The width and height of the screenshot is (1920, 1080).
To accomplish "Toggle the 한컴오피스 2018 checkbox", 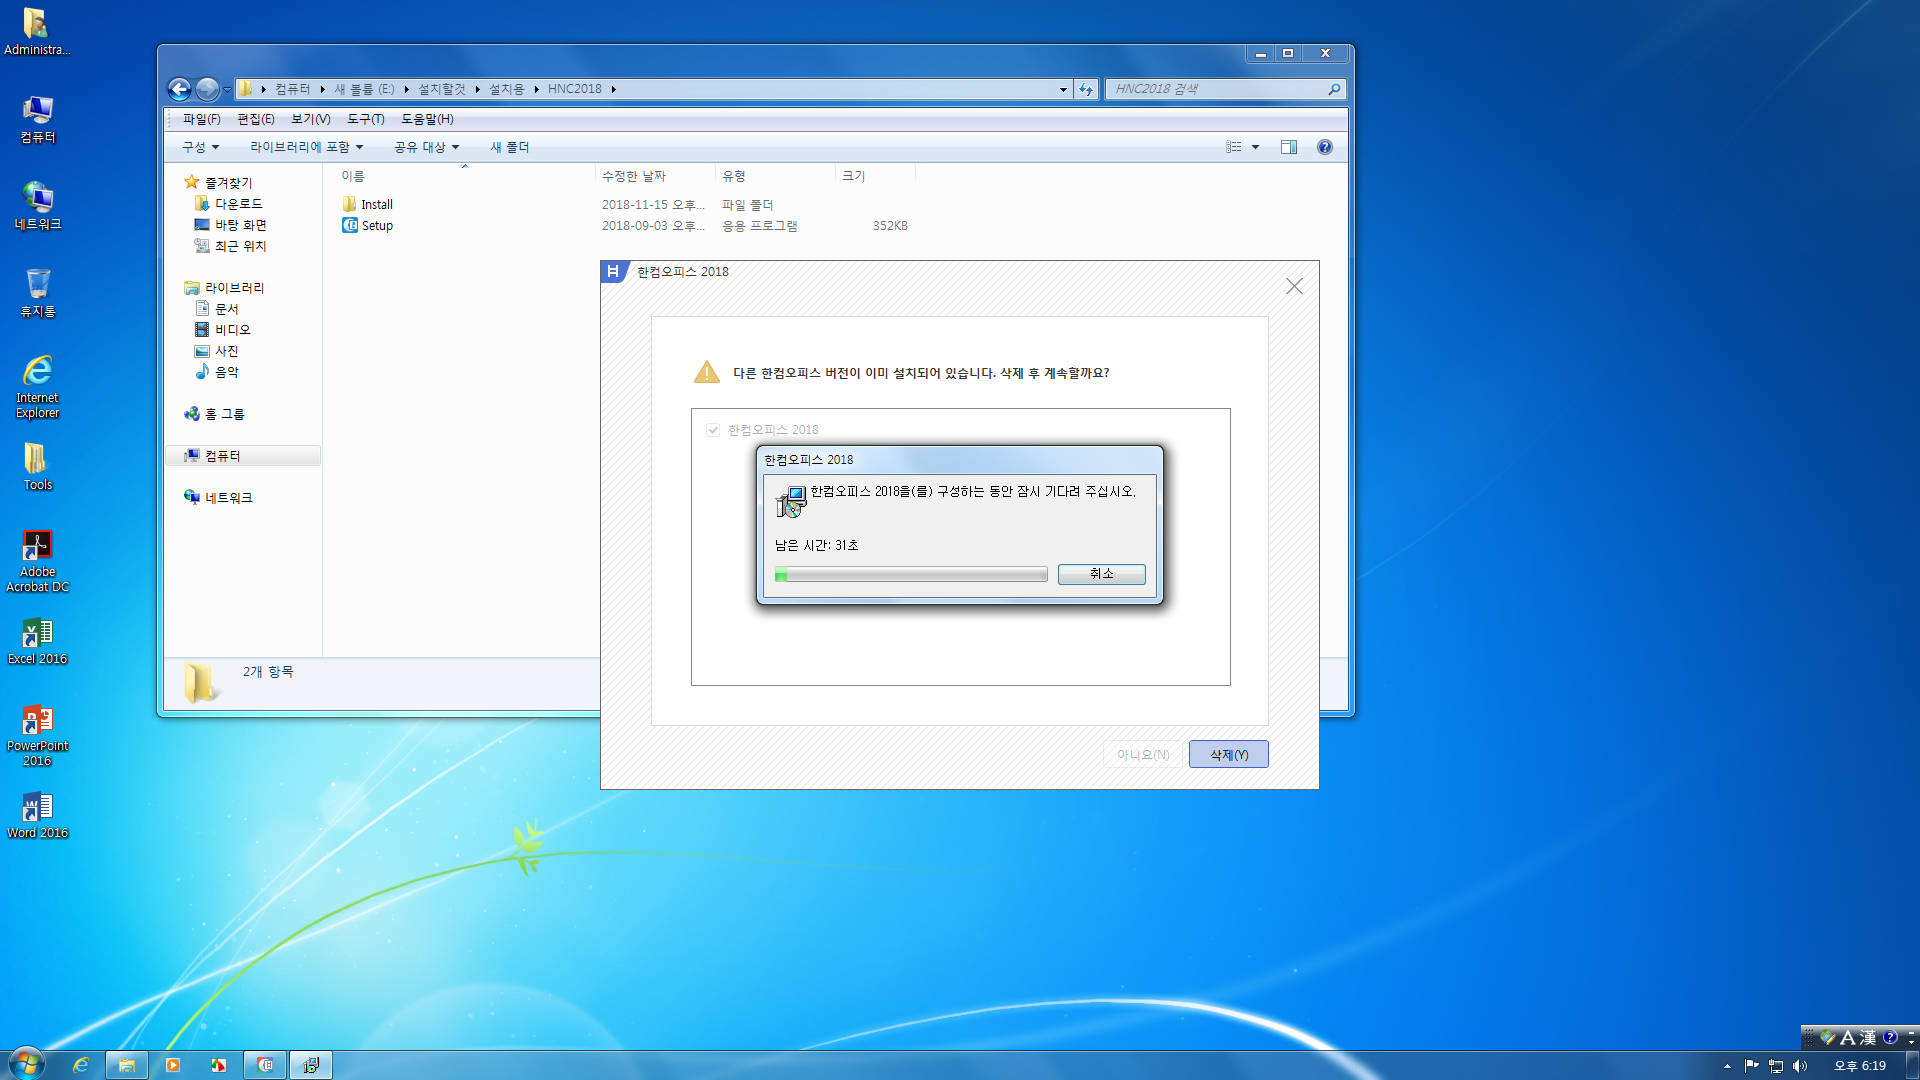I will coord(713,430).
